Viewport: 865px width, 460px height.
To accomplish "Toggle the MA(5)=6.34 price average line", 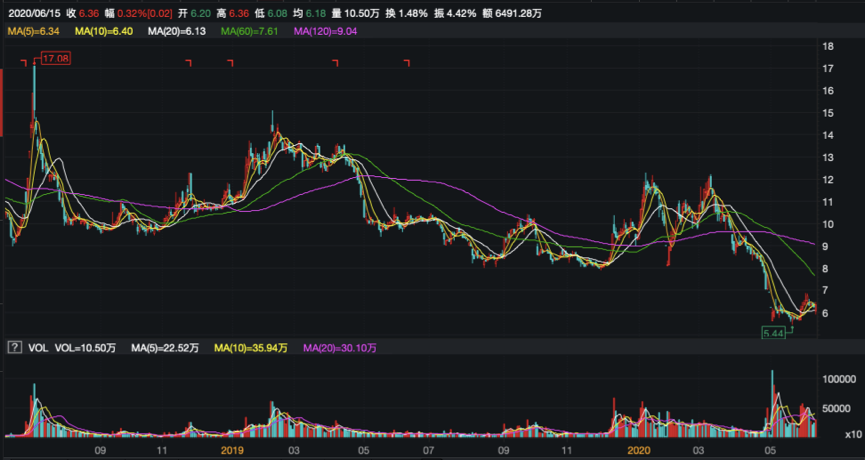I will coord(32,32).
